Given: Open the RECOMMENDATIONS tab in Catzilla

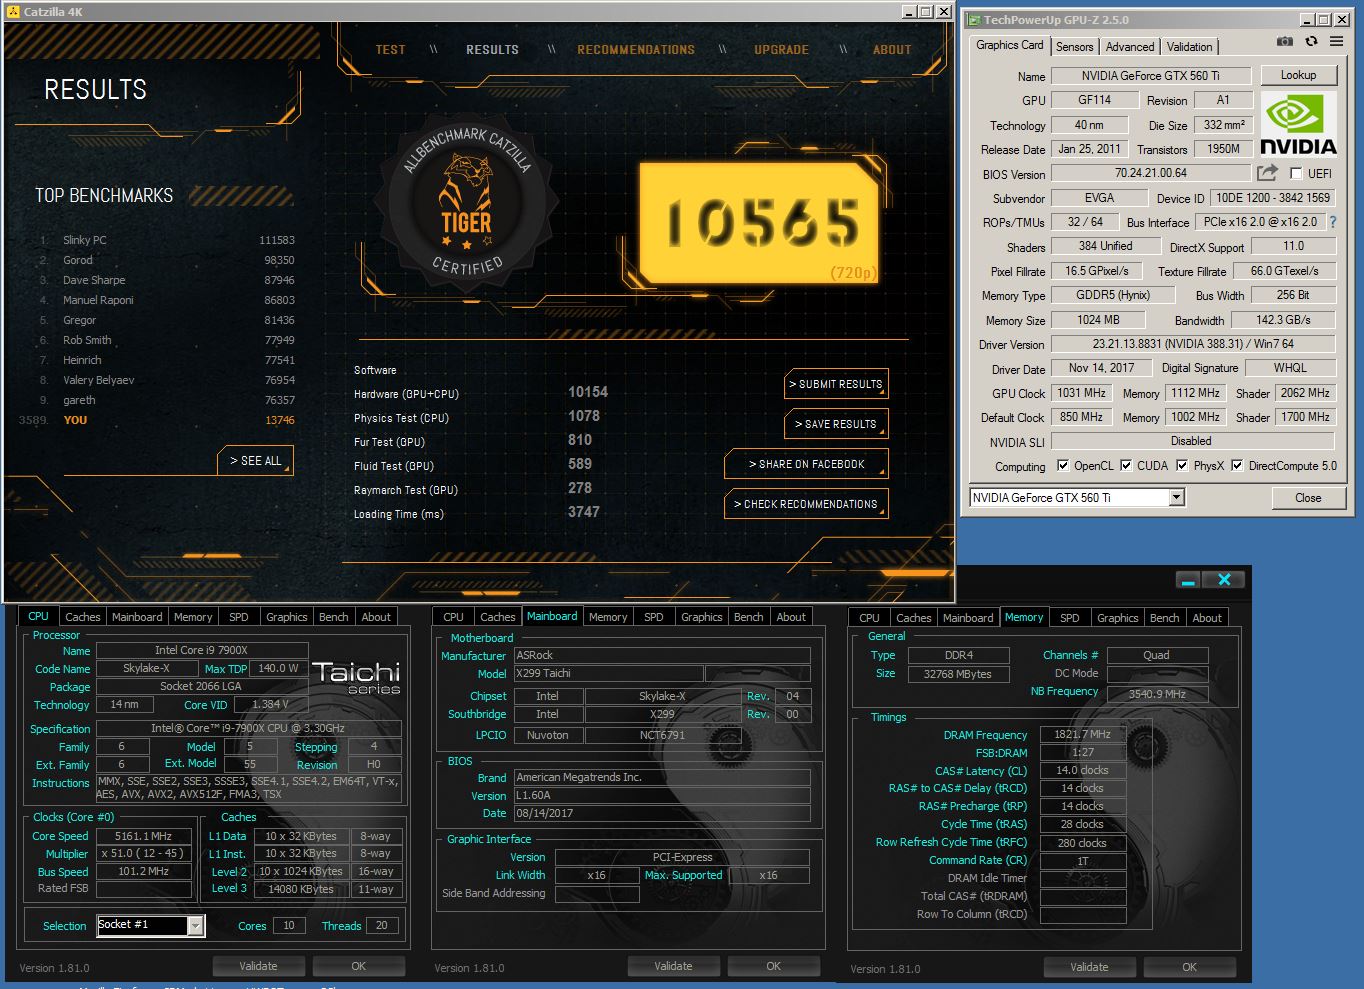Looking at the screenshot, I should click(x=636, y=49).
